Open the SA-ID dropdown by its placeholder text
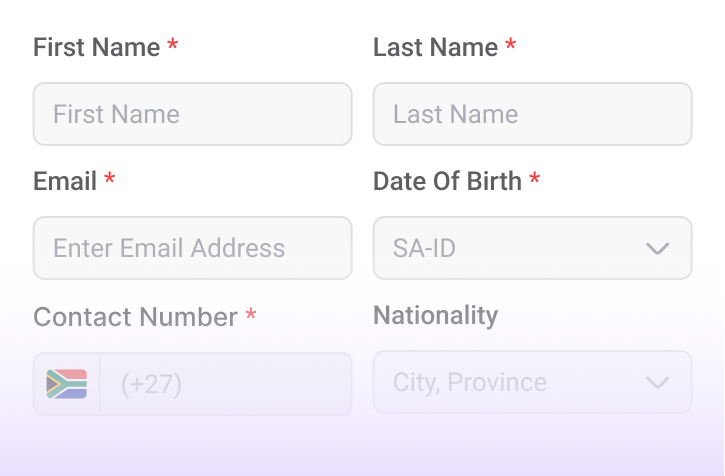725x476 pixels. click(424, 248)
